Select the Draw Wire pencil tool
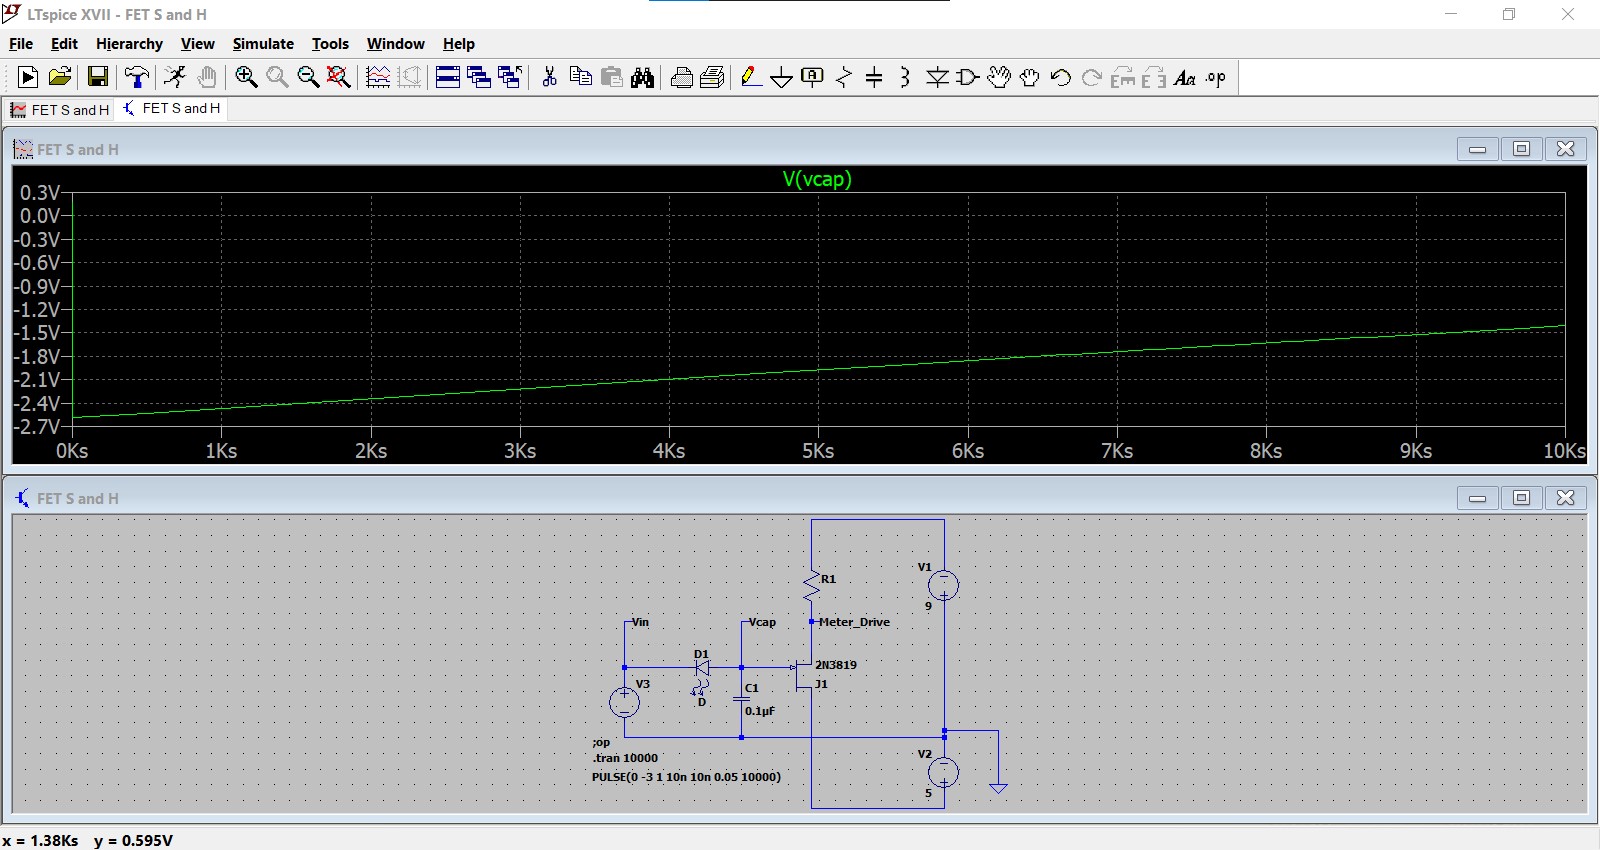 (x=751, y=77)
